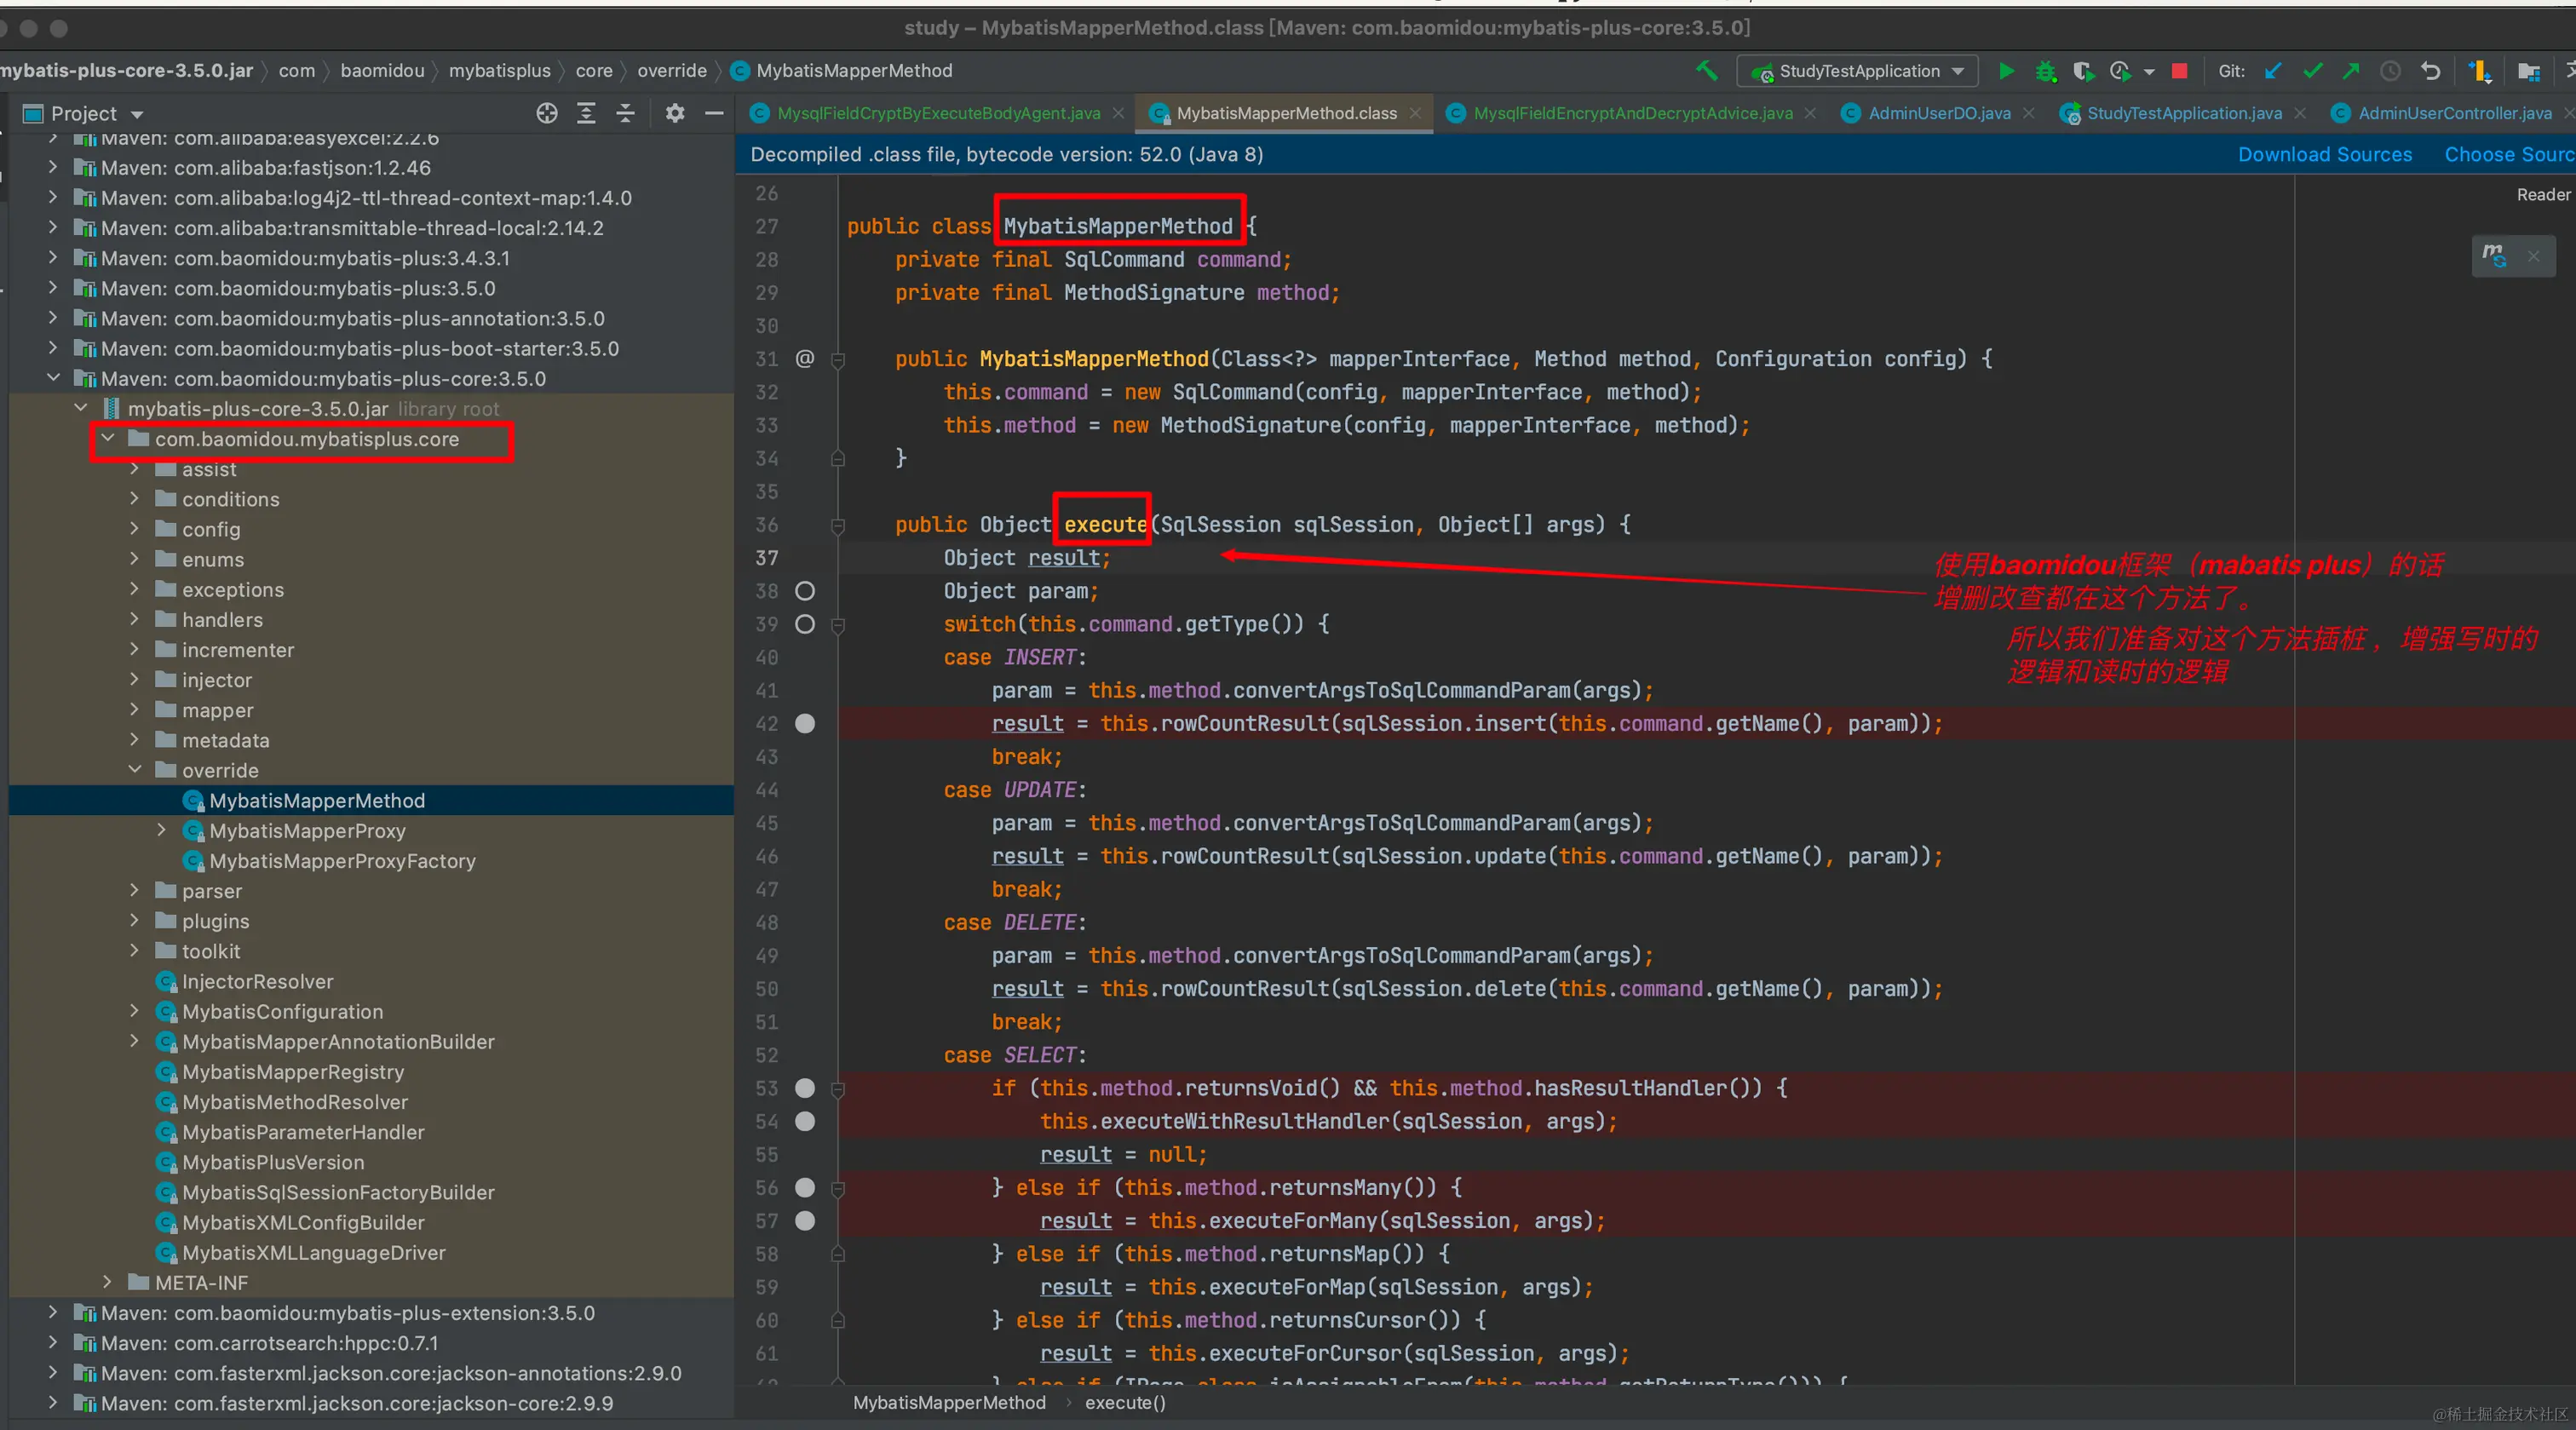Dismiss the Maven floating notification X
This screenshot has width=2576, height=1430.
(2533, 256)
